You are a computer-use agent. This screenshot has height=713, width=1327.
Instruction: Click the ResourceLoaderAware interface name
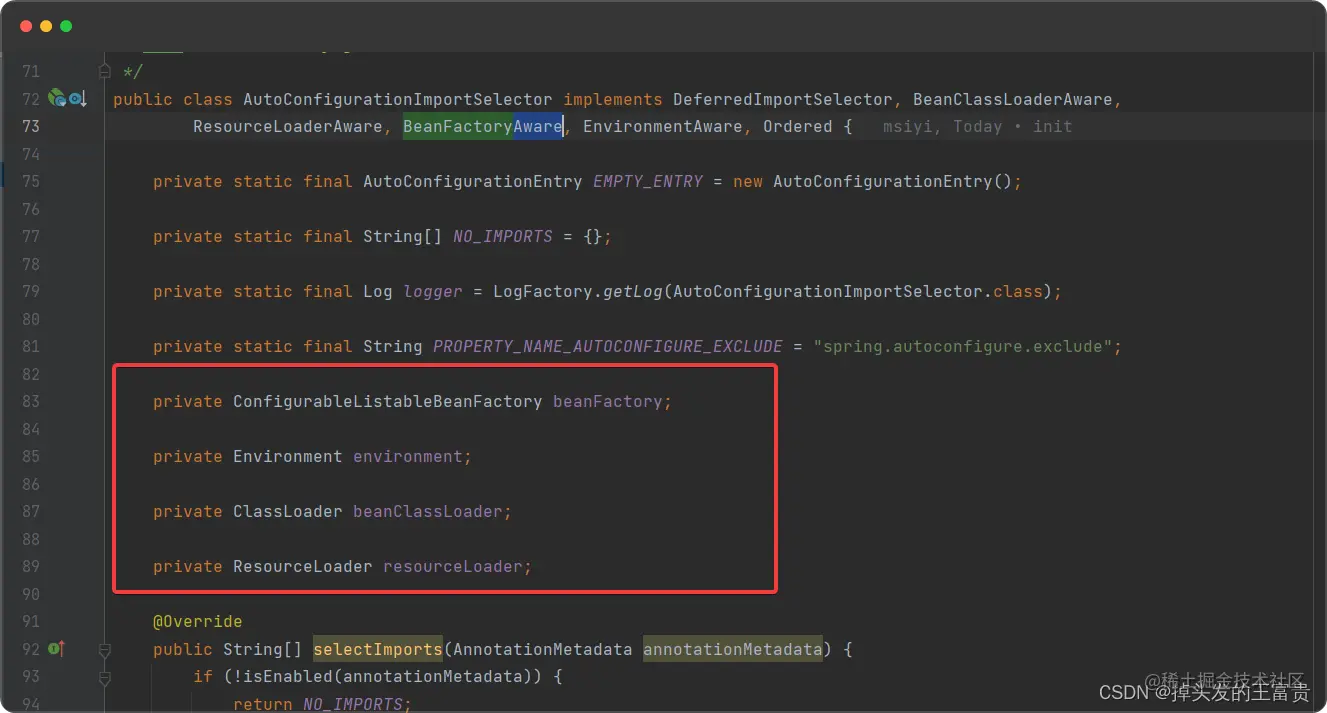287,127
